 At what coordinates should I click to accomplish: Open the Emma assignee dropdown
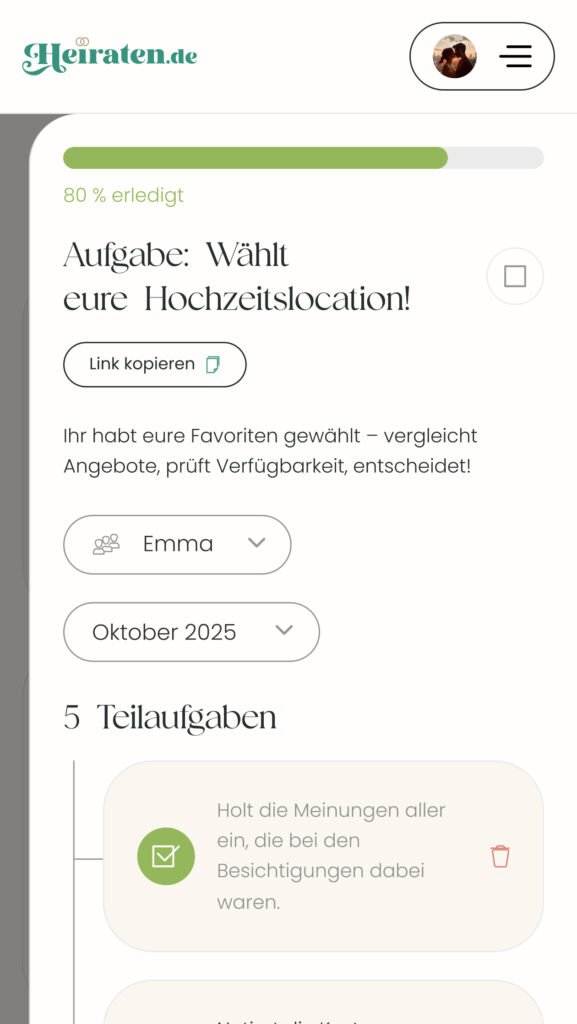[177, 544]
